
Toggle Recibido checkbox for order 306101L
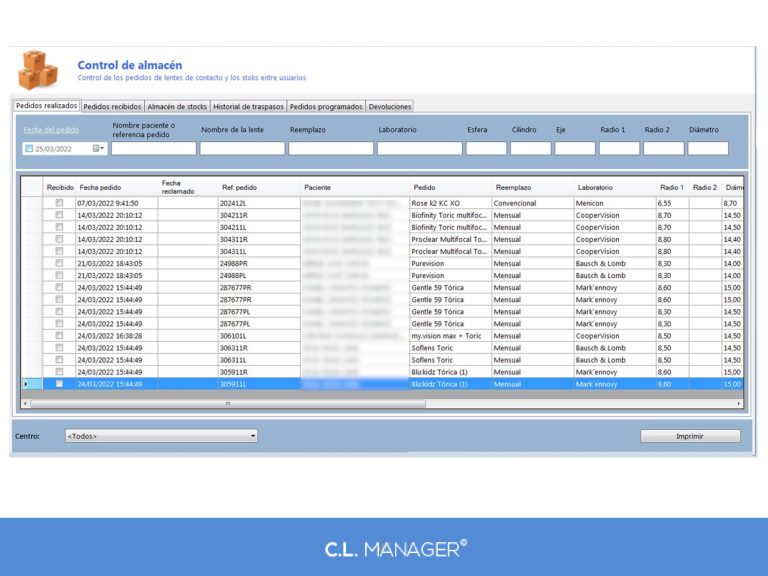click(x=59, y=336)
